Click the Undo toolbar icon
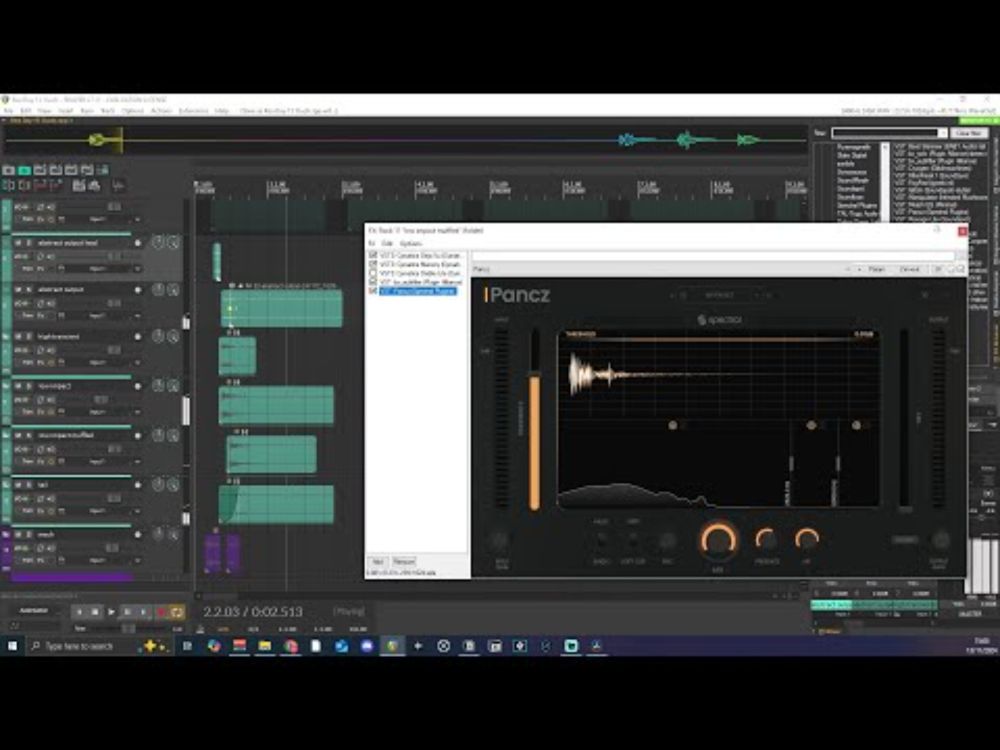This screenshot has width=1000, height=750. pos(71,170)
